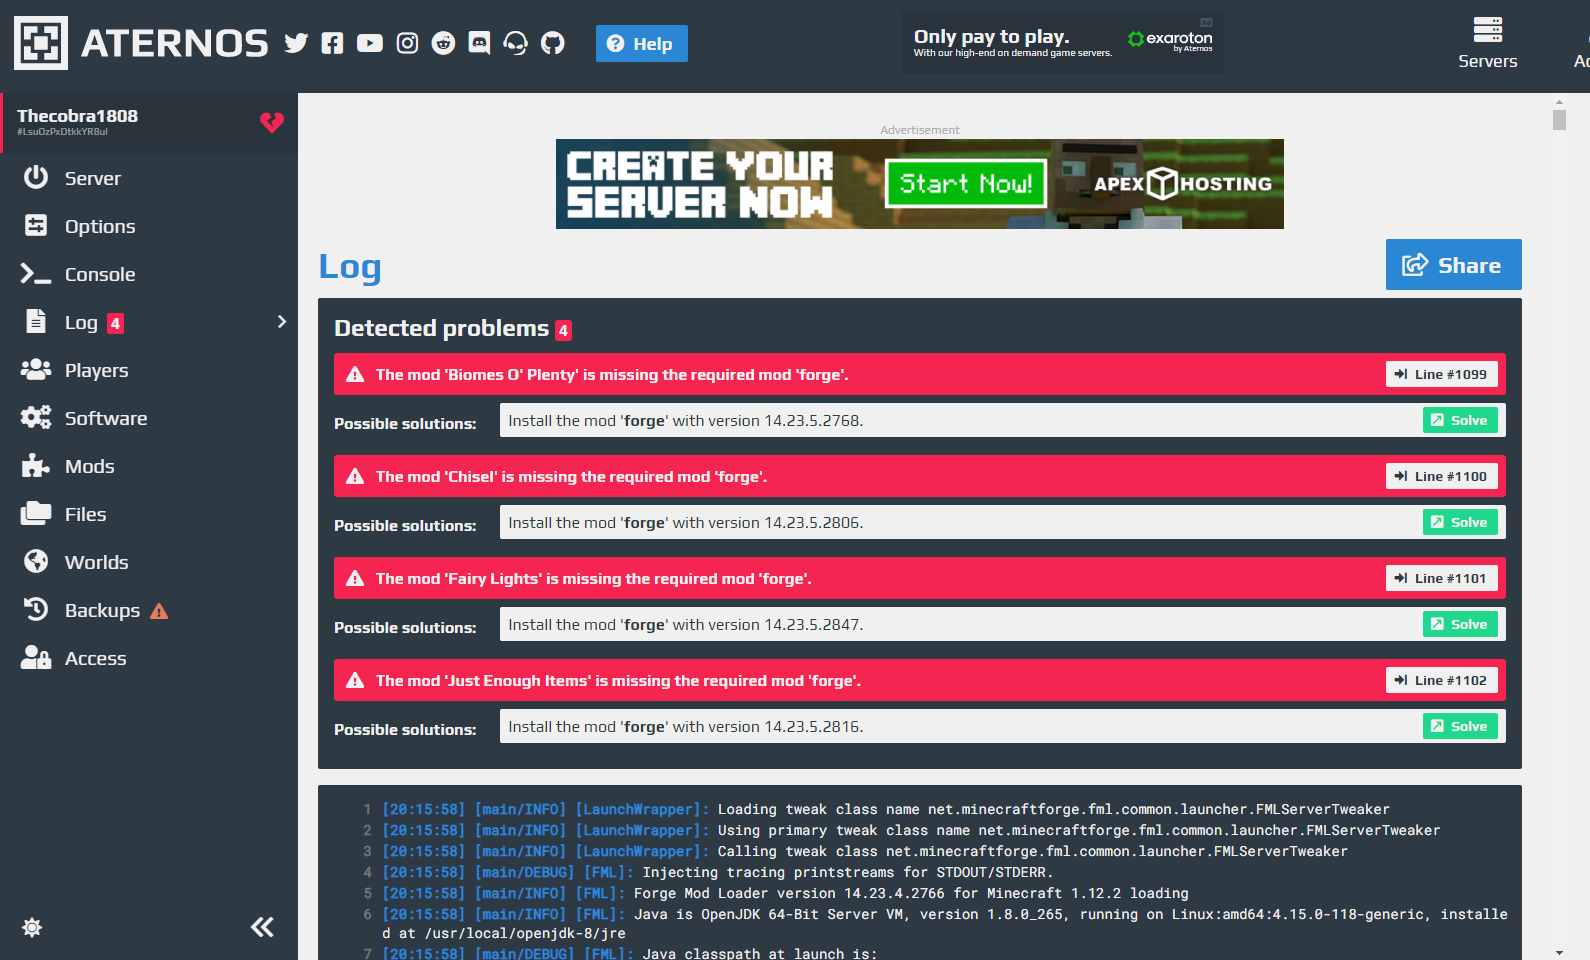Solve the forge 14.23.5.2847 problem
This screenshot has width=1590, height=960.
tap(1460, 624)
